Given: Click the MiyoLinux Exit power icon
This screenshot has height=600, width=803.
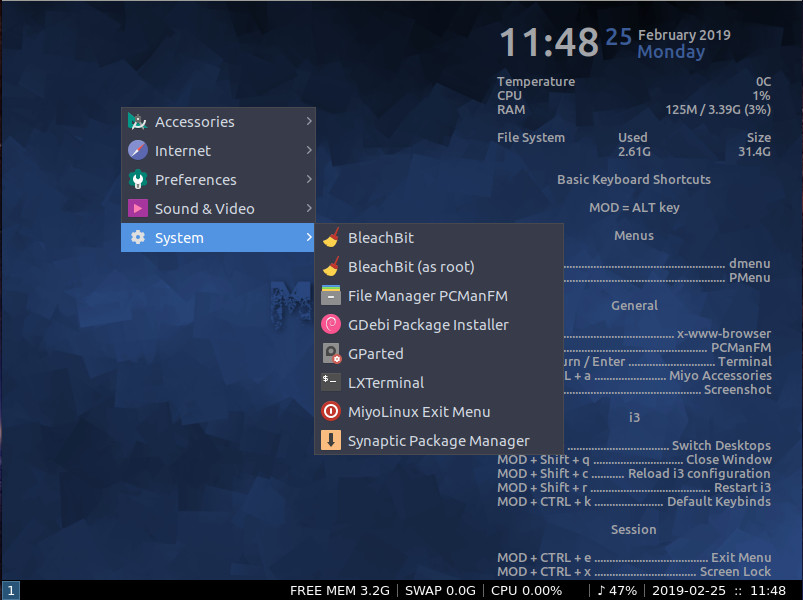Looking at the screenshot, I should click(x=331, y=412).
